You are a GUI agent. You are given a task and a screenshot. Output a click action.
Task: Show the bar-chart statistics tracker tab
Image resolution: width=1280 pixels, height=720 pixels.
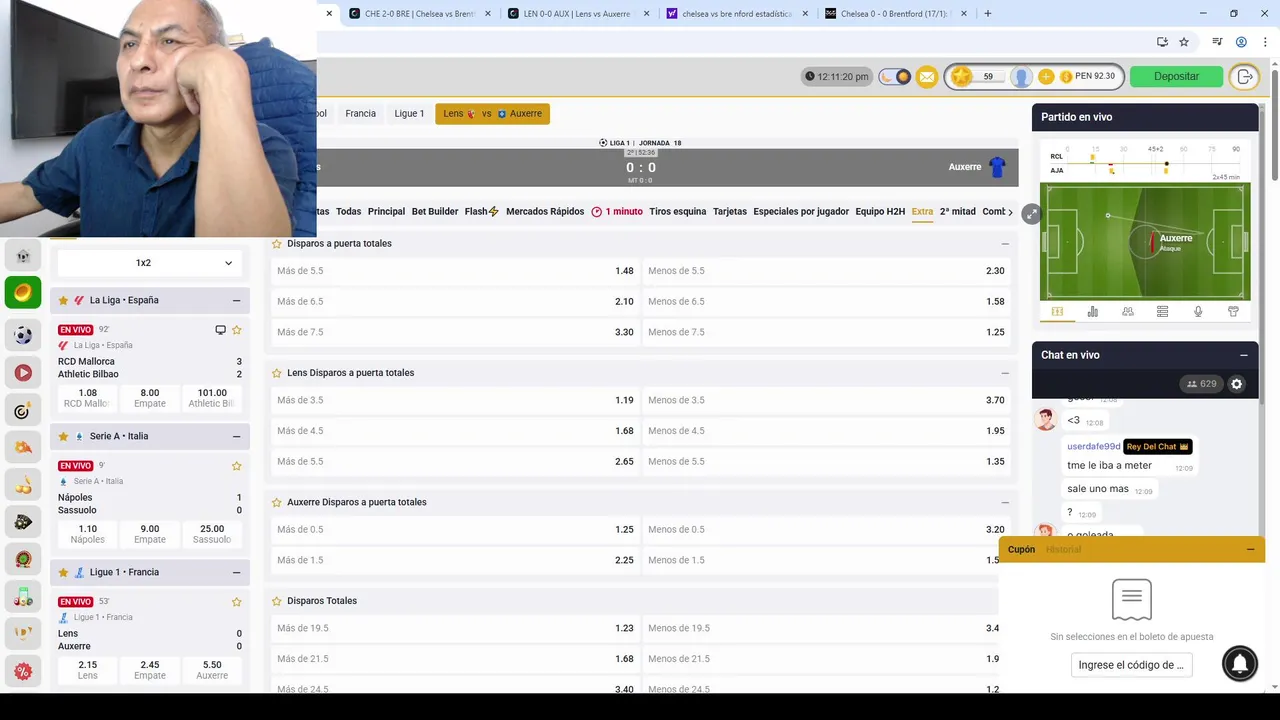pyautogui.click(x=1093, y=312)
